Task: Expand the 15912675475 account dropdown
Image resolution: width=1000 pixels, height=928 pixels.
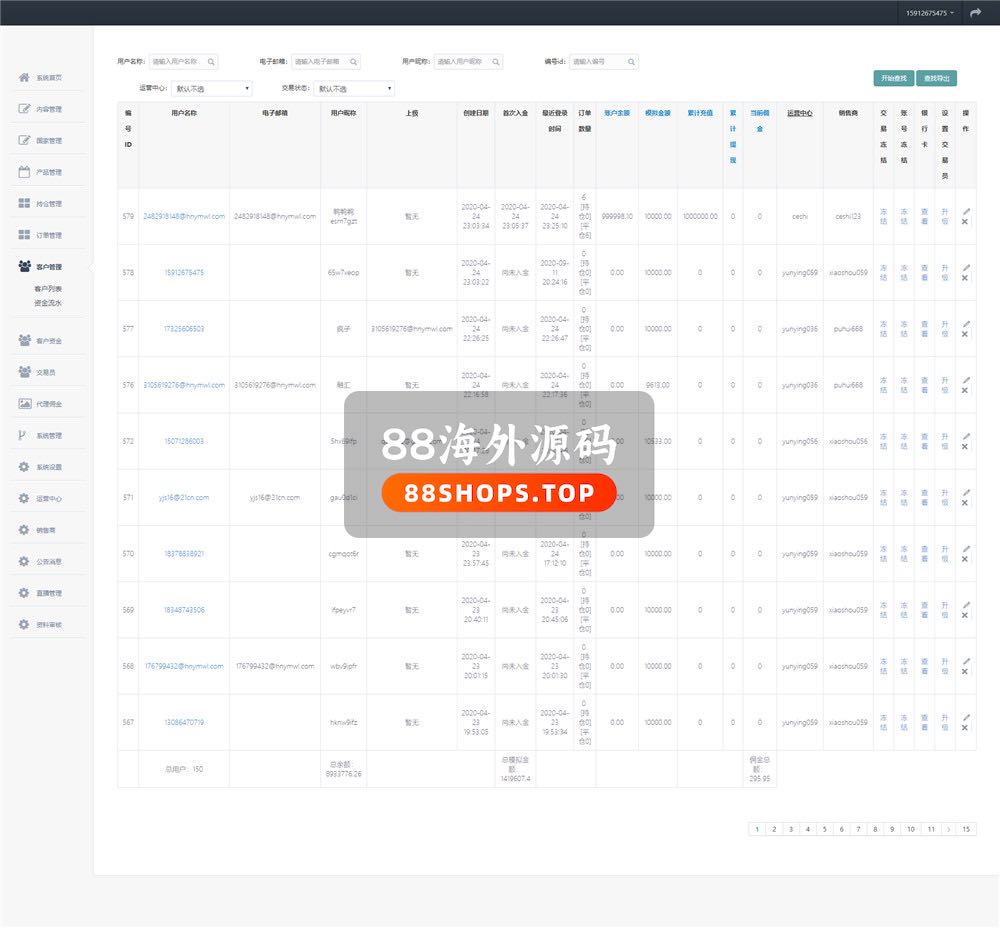Action: click(x=929, y=13)
